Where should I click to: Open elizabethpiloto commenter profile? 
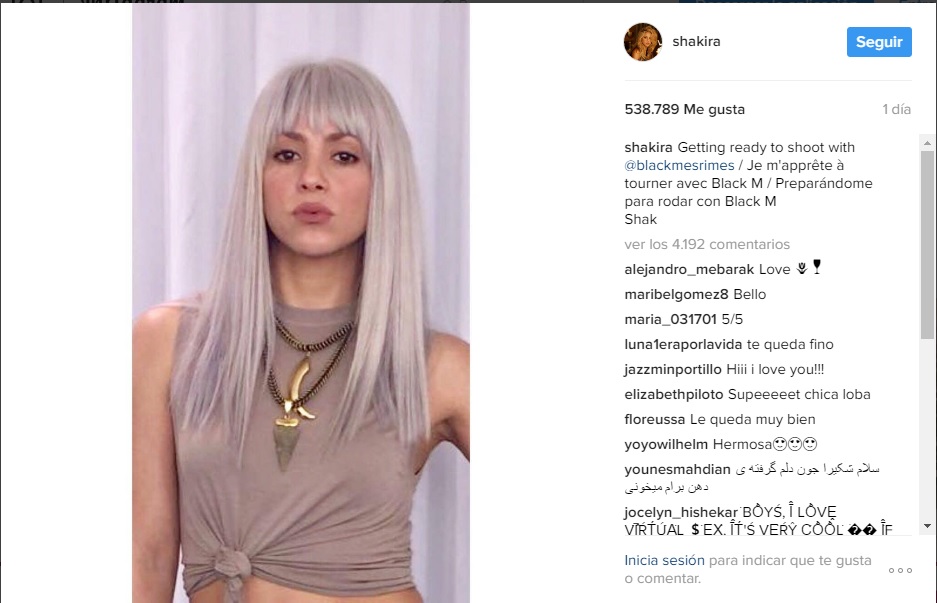[674, 395]
